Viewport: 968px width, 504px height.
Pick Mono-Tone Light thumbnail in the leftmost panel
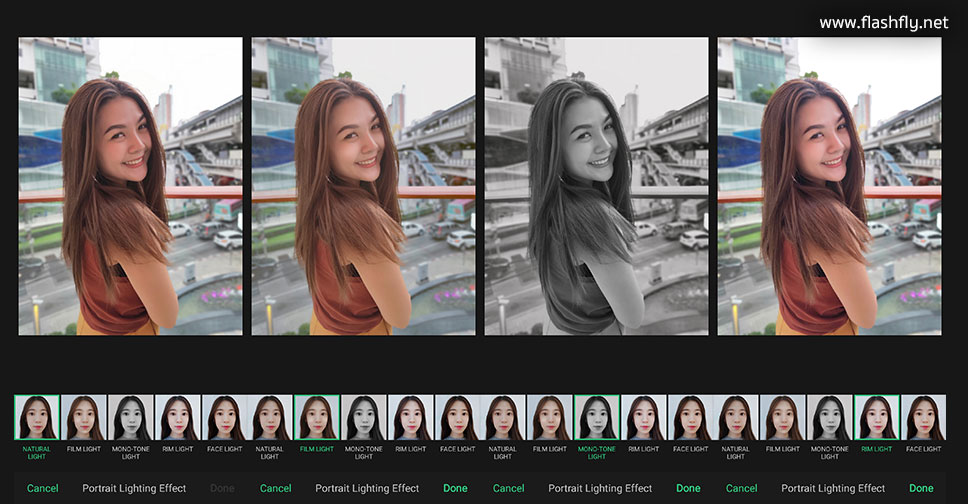[x=131, y=418]
